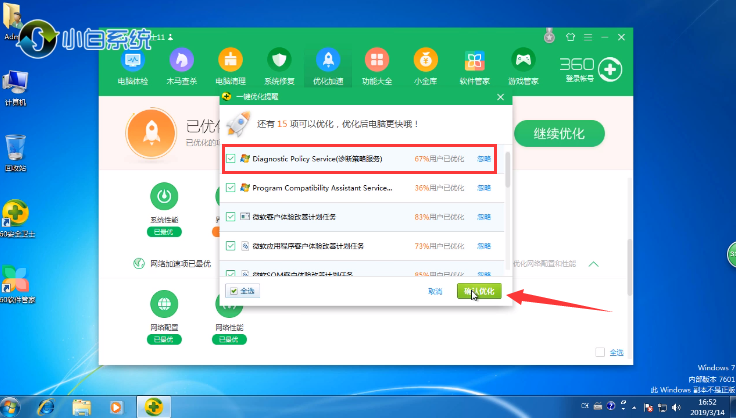This screenshot has height=418, width=736.
Task: Click 360 Security taskbar button
Action: (x=153, y=406)
